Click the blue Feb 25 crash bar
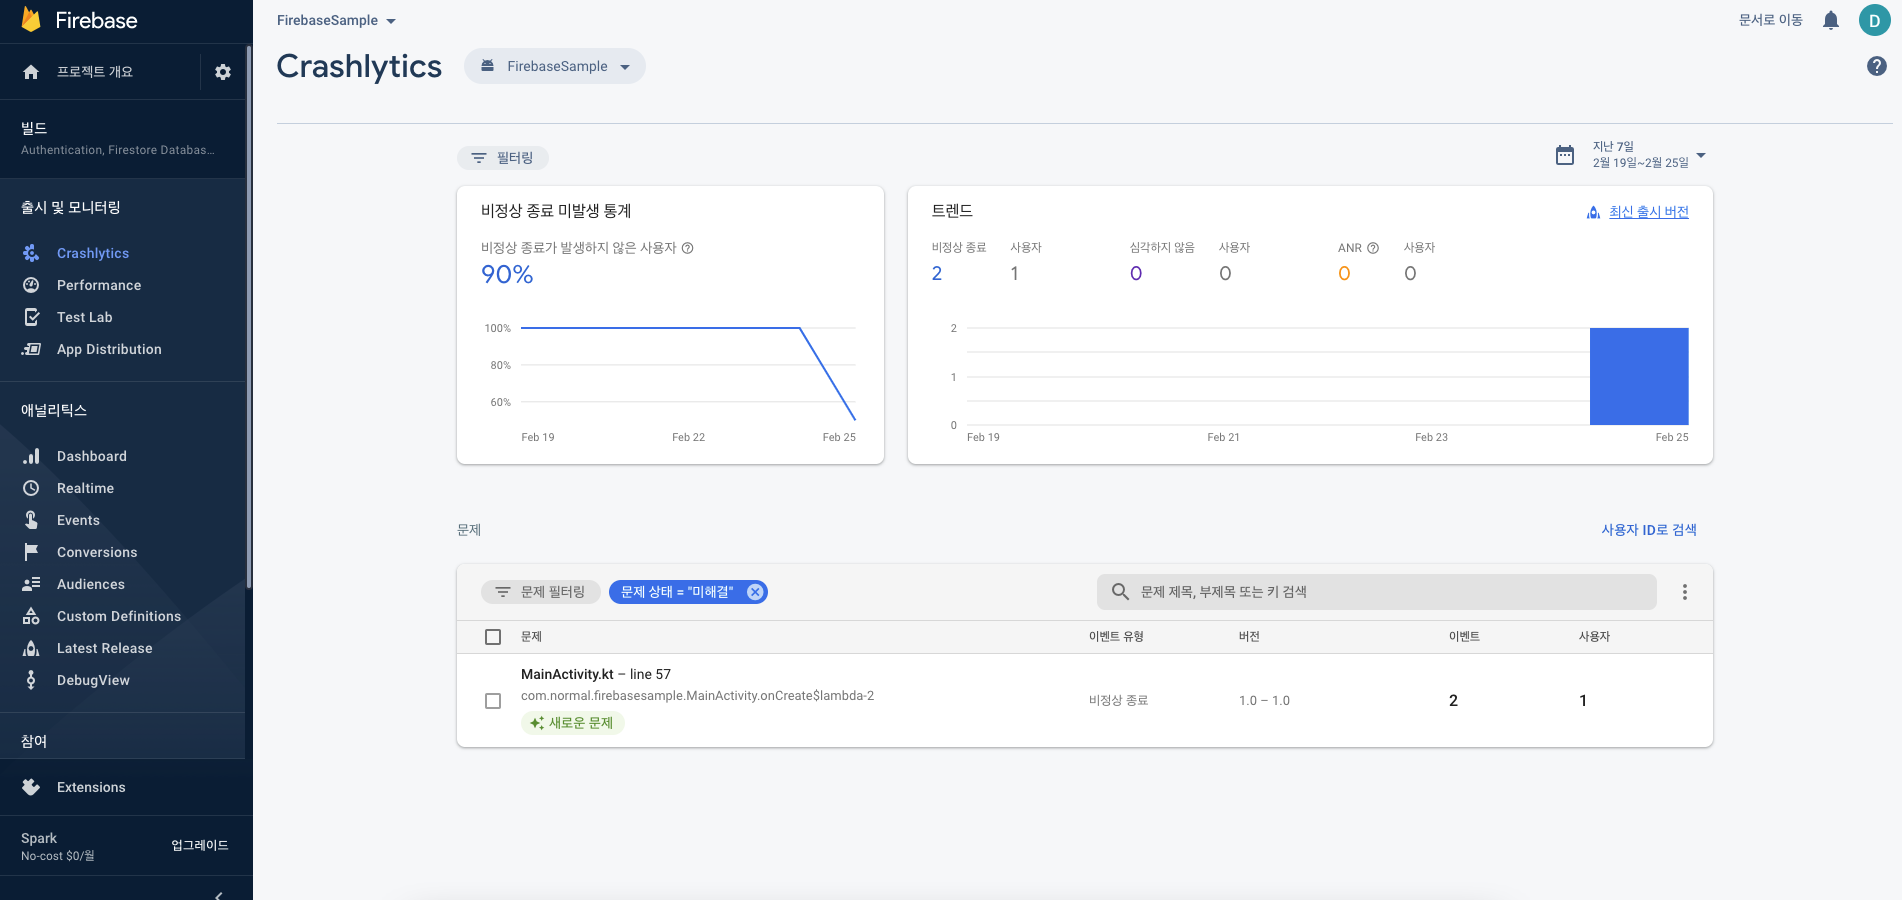This screenshot has width=1902, height=900. (1639, 376)
